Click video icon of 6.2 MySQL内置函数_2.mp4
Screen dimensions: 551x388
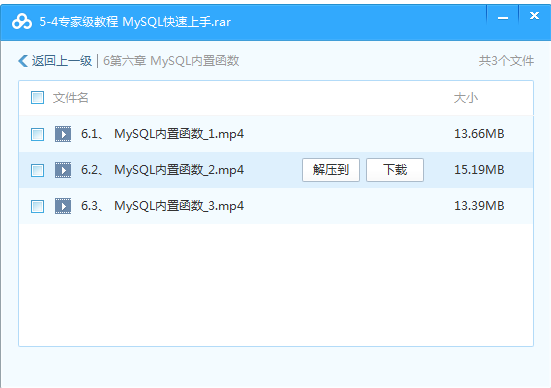[63, 170]
